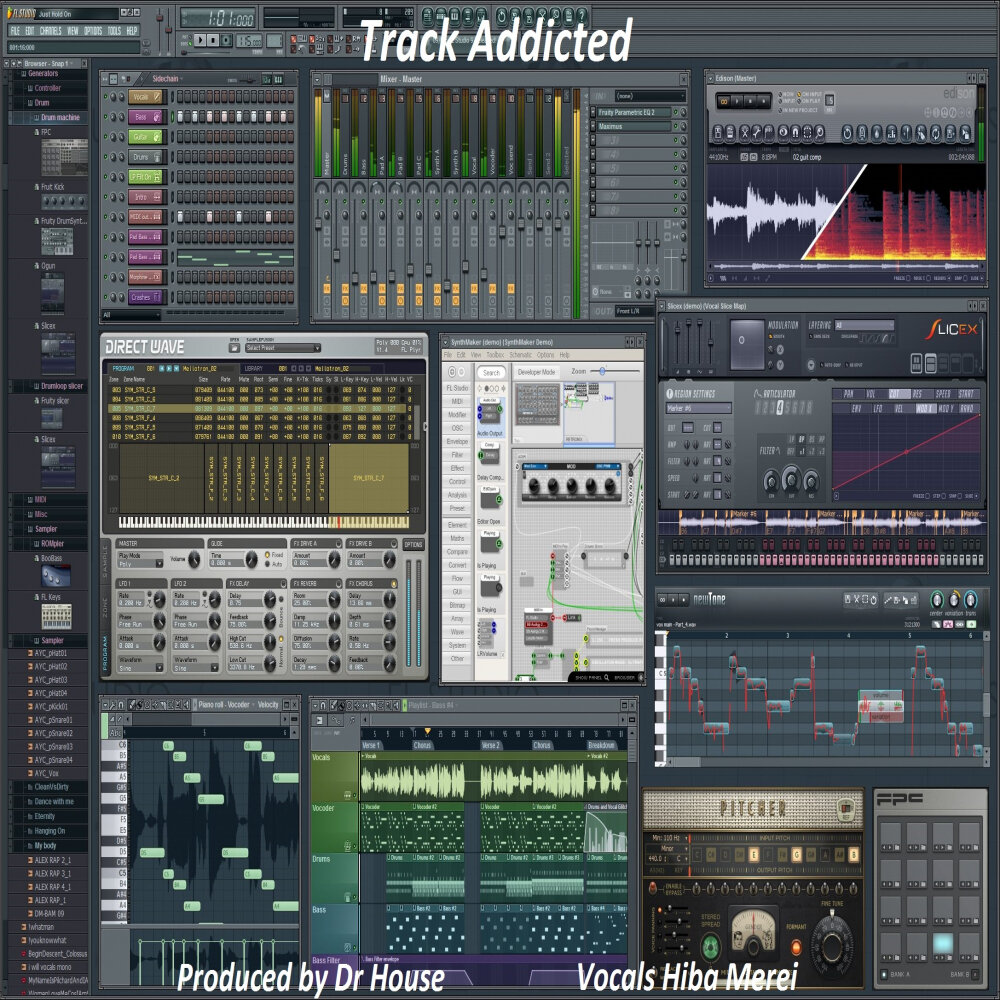Select the paint tool in the Playlist toolbar
The width and height of the screenshot is (1000, 1000).
pyautogui.click(x=343, y=705)
